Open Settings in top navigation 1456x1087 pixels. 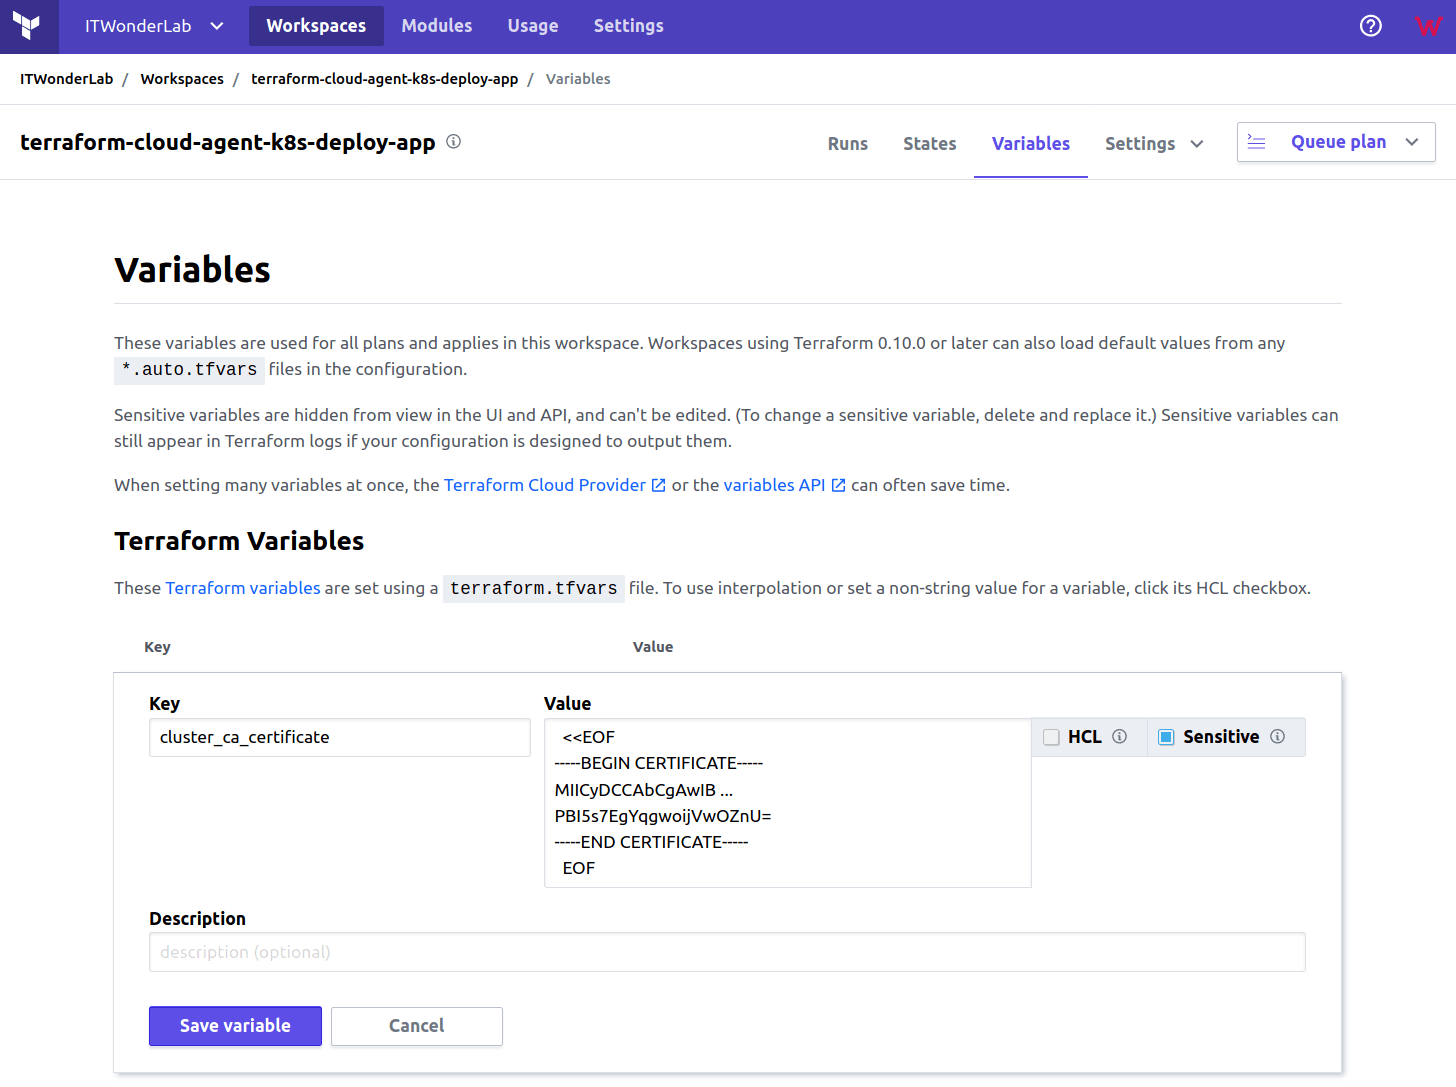click(x=629, y=26)
